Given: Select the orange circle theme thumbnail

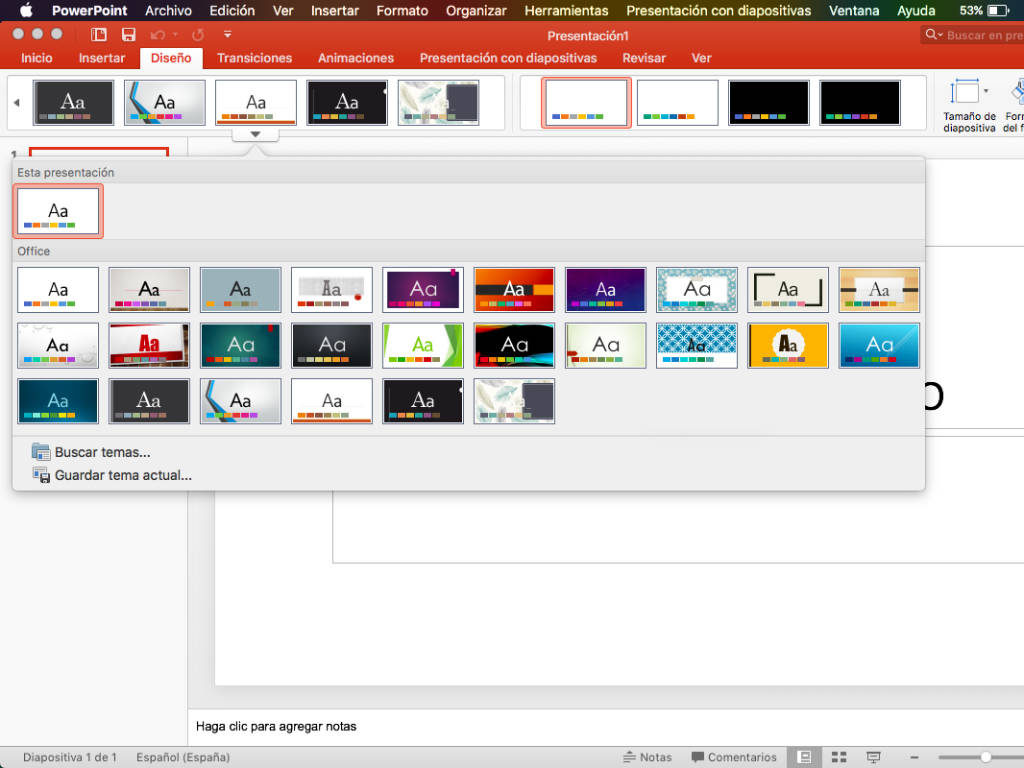Looking at the screenshot, I should pos(788,345).
